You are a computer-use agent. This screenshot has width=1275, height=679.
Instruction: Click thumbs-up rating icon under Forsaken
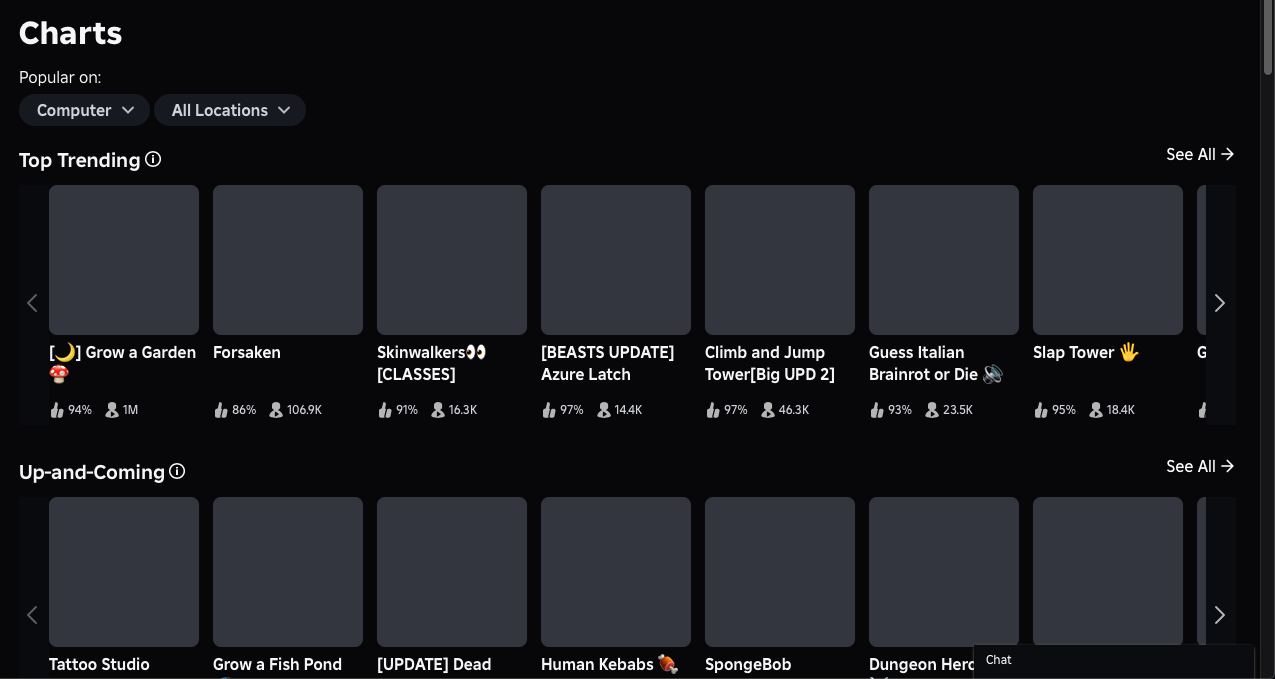point(221,410)
